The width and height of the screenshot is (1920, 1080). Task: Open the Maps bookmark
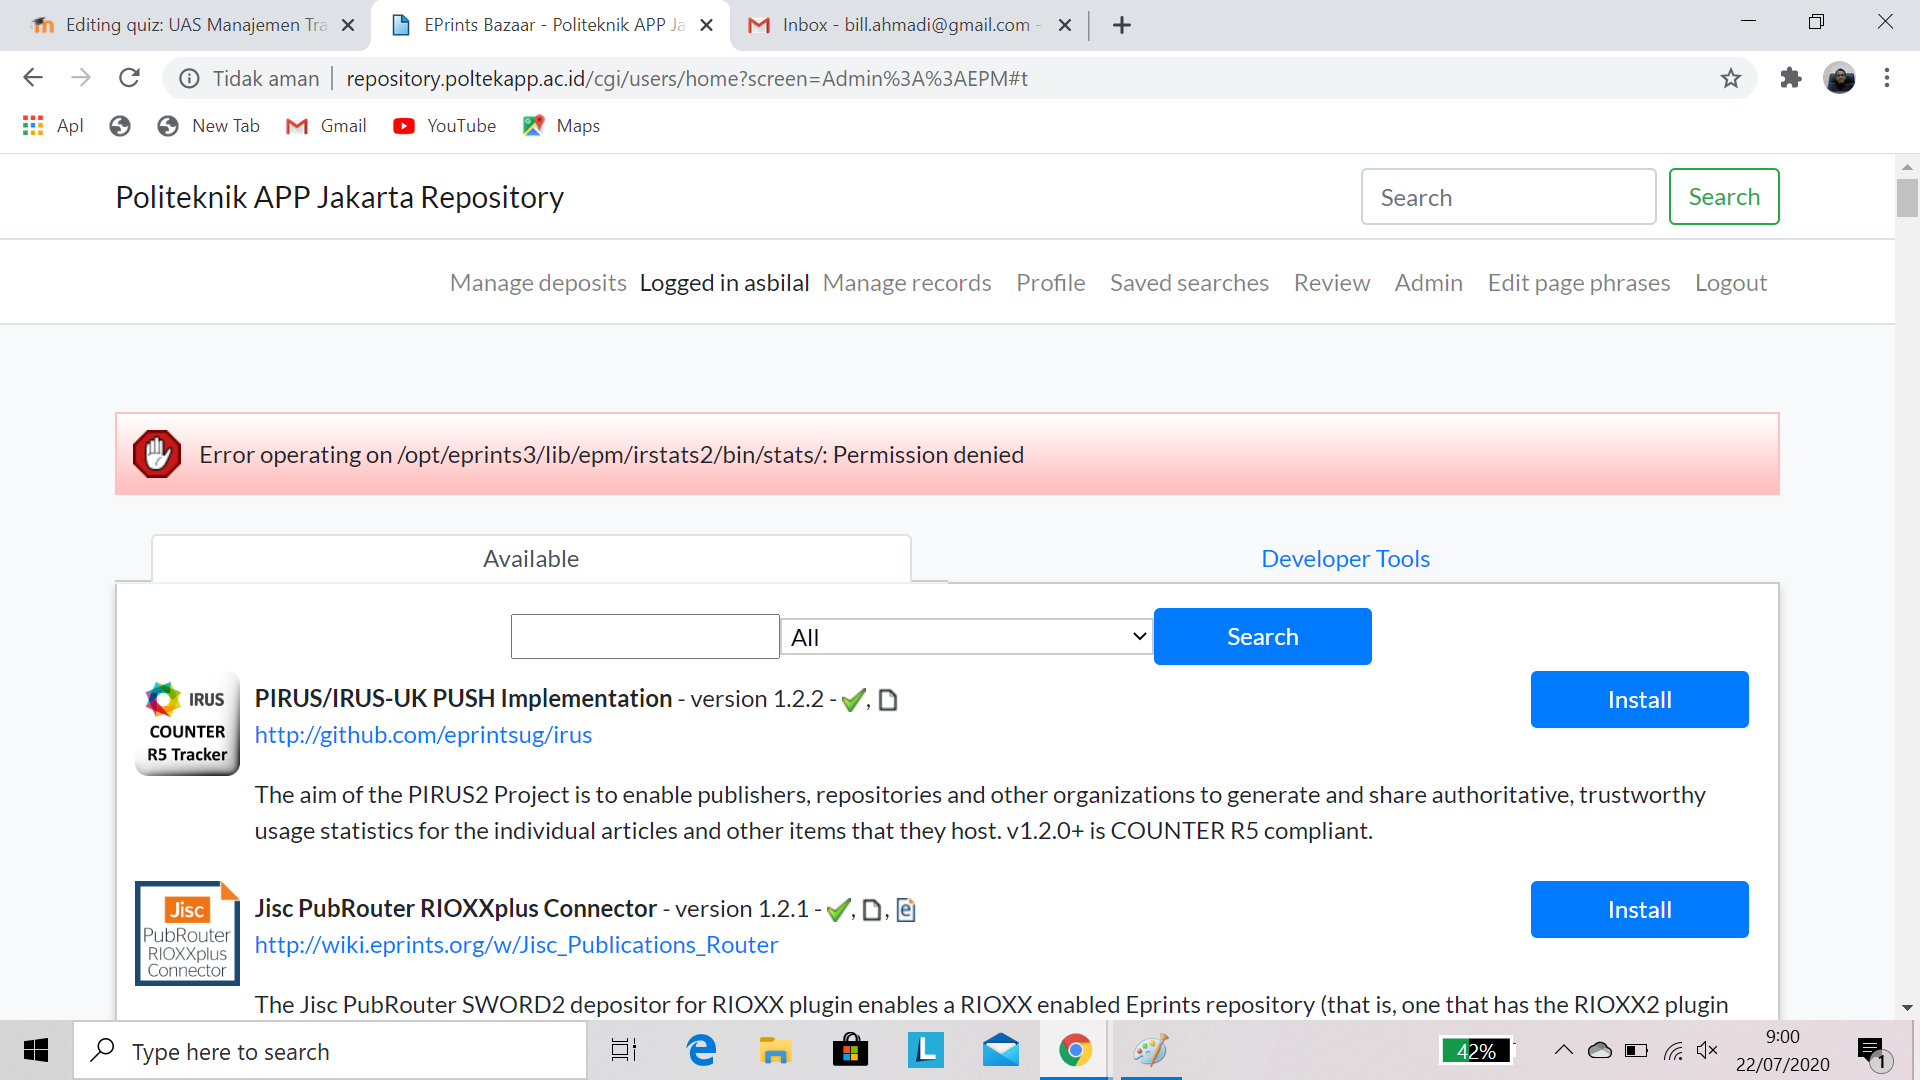[x=561, y=126]
